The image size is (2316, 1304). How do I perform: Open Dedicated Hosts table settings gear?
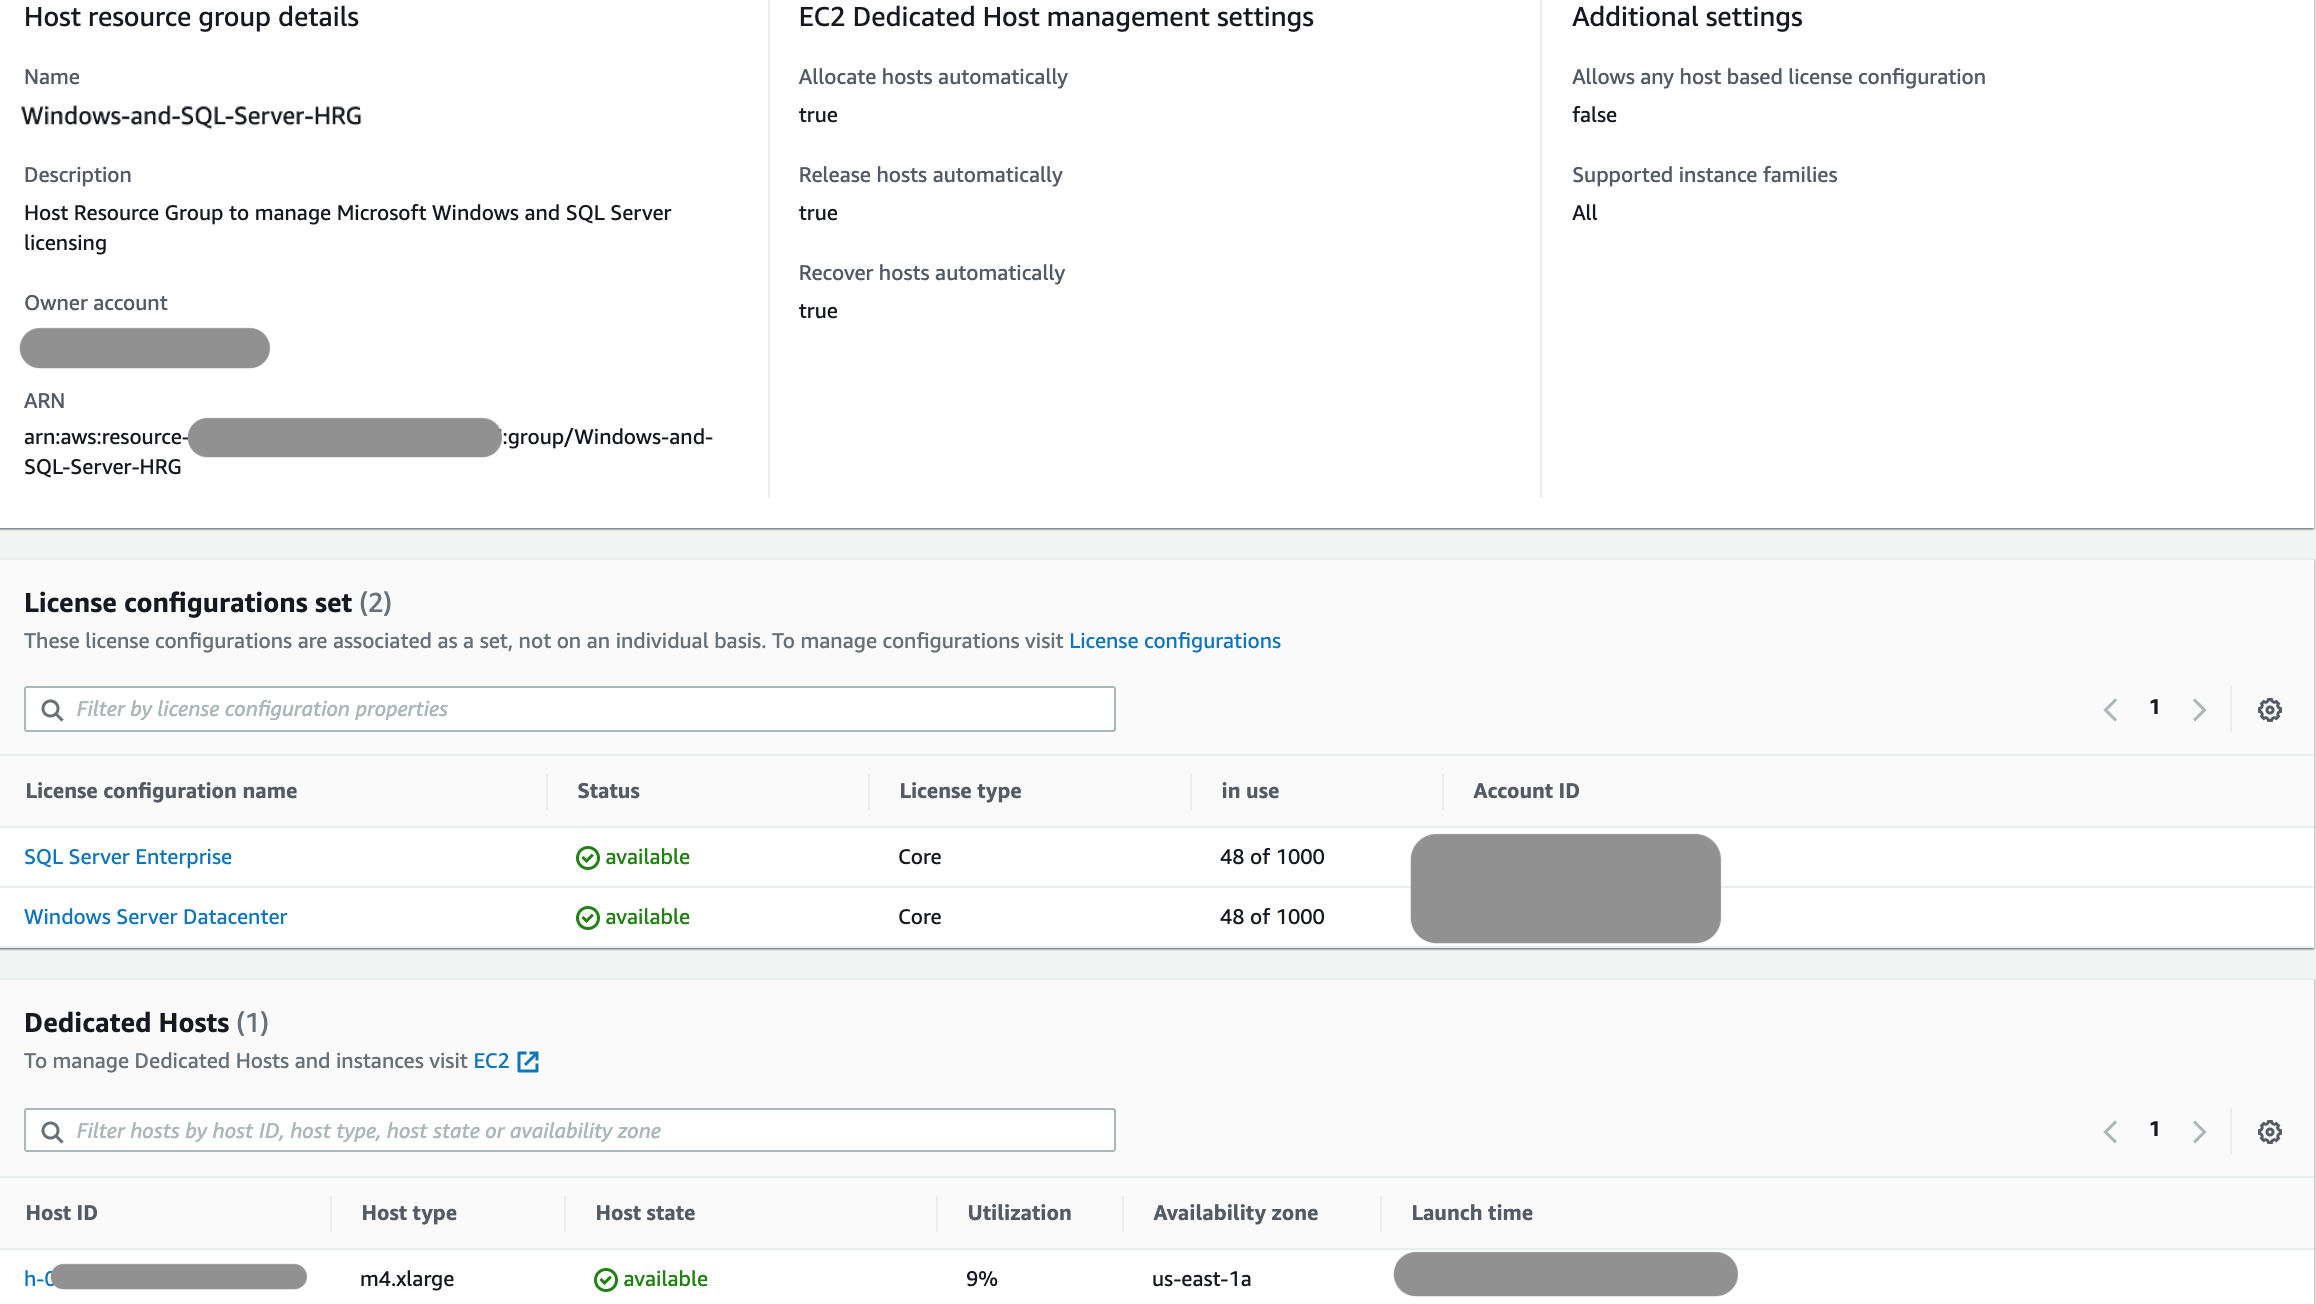point(2269,1132)
